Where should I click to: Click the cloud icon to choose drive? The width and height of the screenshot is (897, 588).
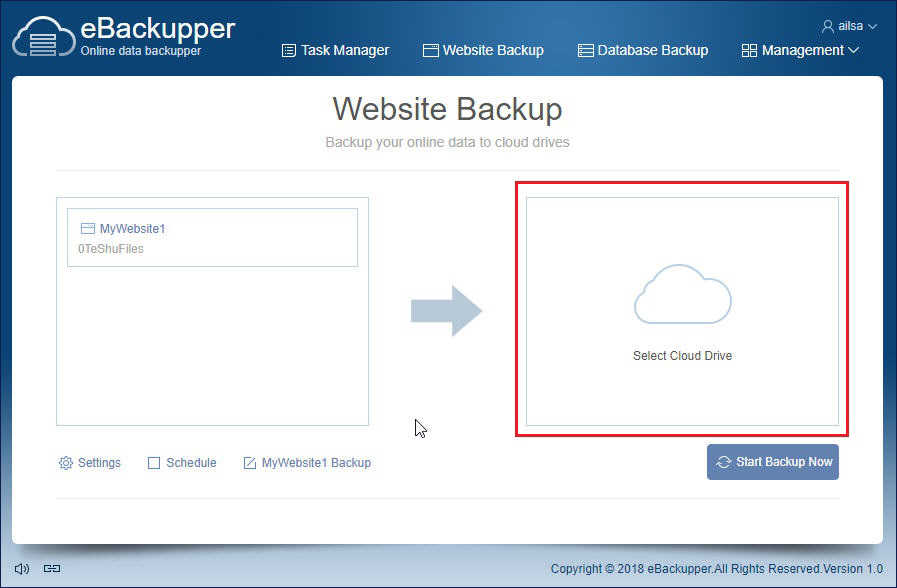coord(682,294)
